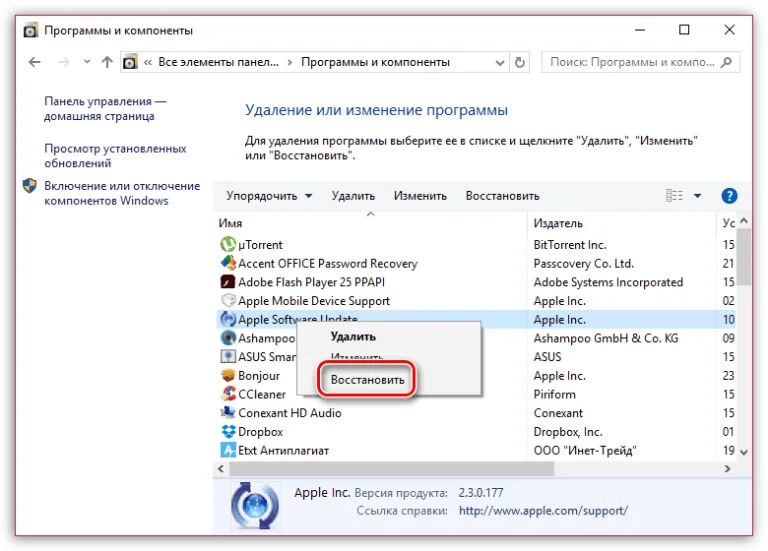Image resolution: width=768 pixels, height=551 pixels.
Task: Click the horizontal scrollbar thumb
Action: click(392, 468)
